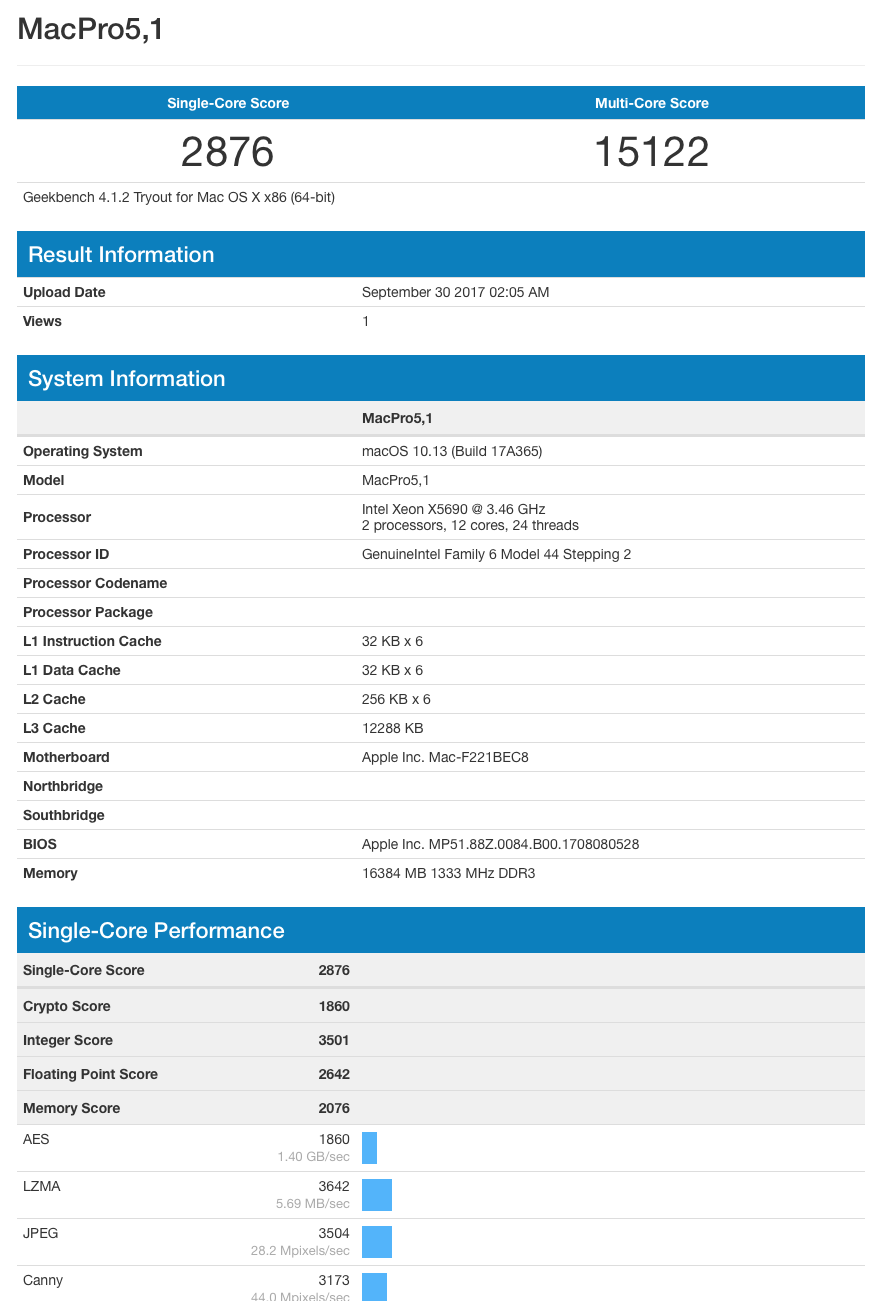Click the Motherboard label

pos(66,757)
